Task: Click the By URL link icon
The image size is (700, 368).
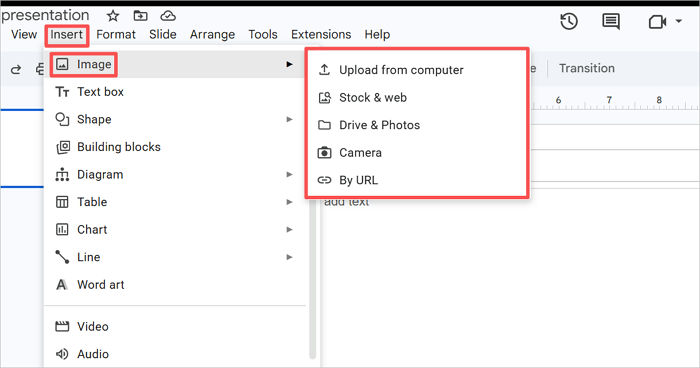Action: click(x=325, y=180)
